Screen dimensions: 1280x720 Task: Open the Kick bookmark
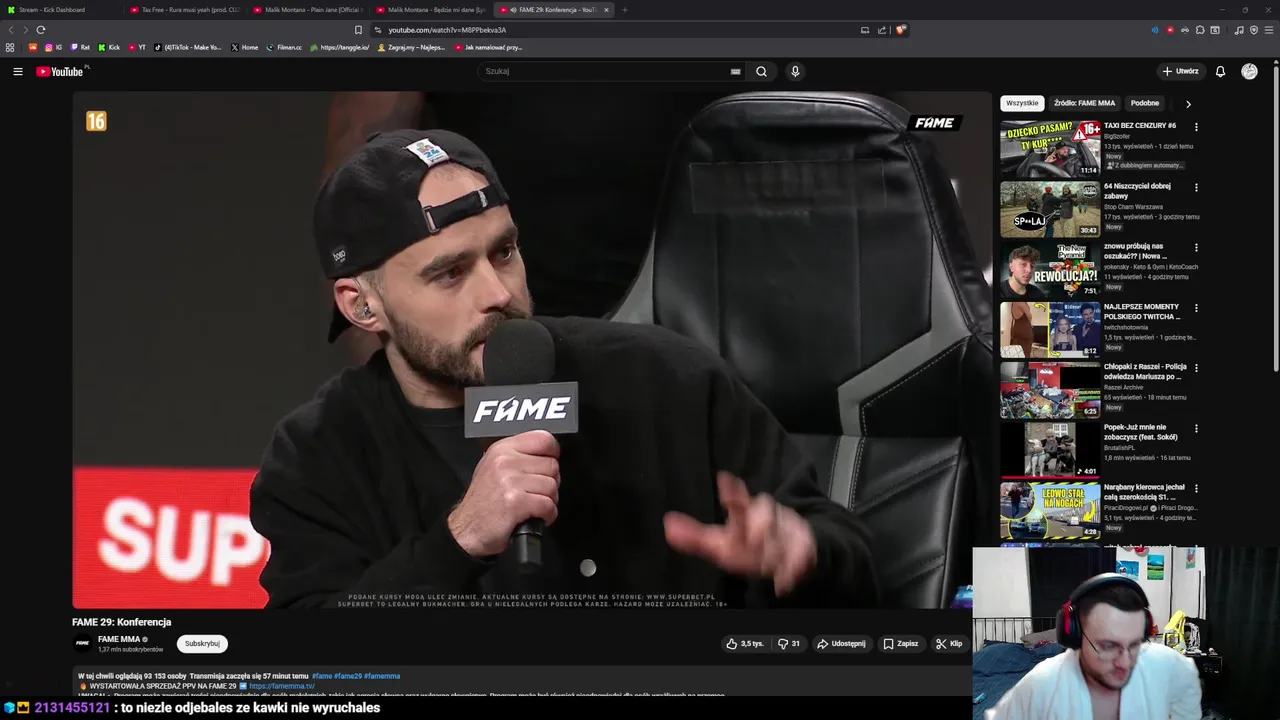pyautogui.click(x=109, y=47)
